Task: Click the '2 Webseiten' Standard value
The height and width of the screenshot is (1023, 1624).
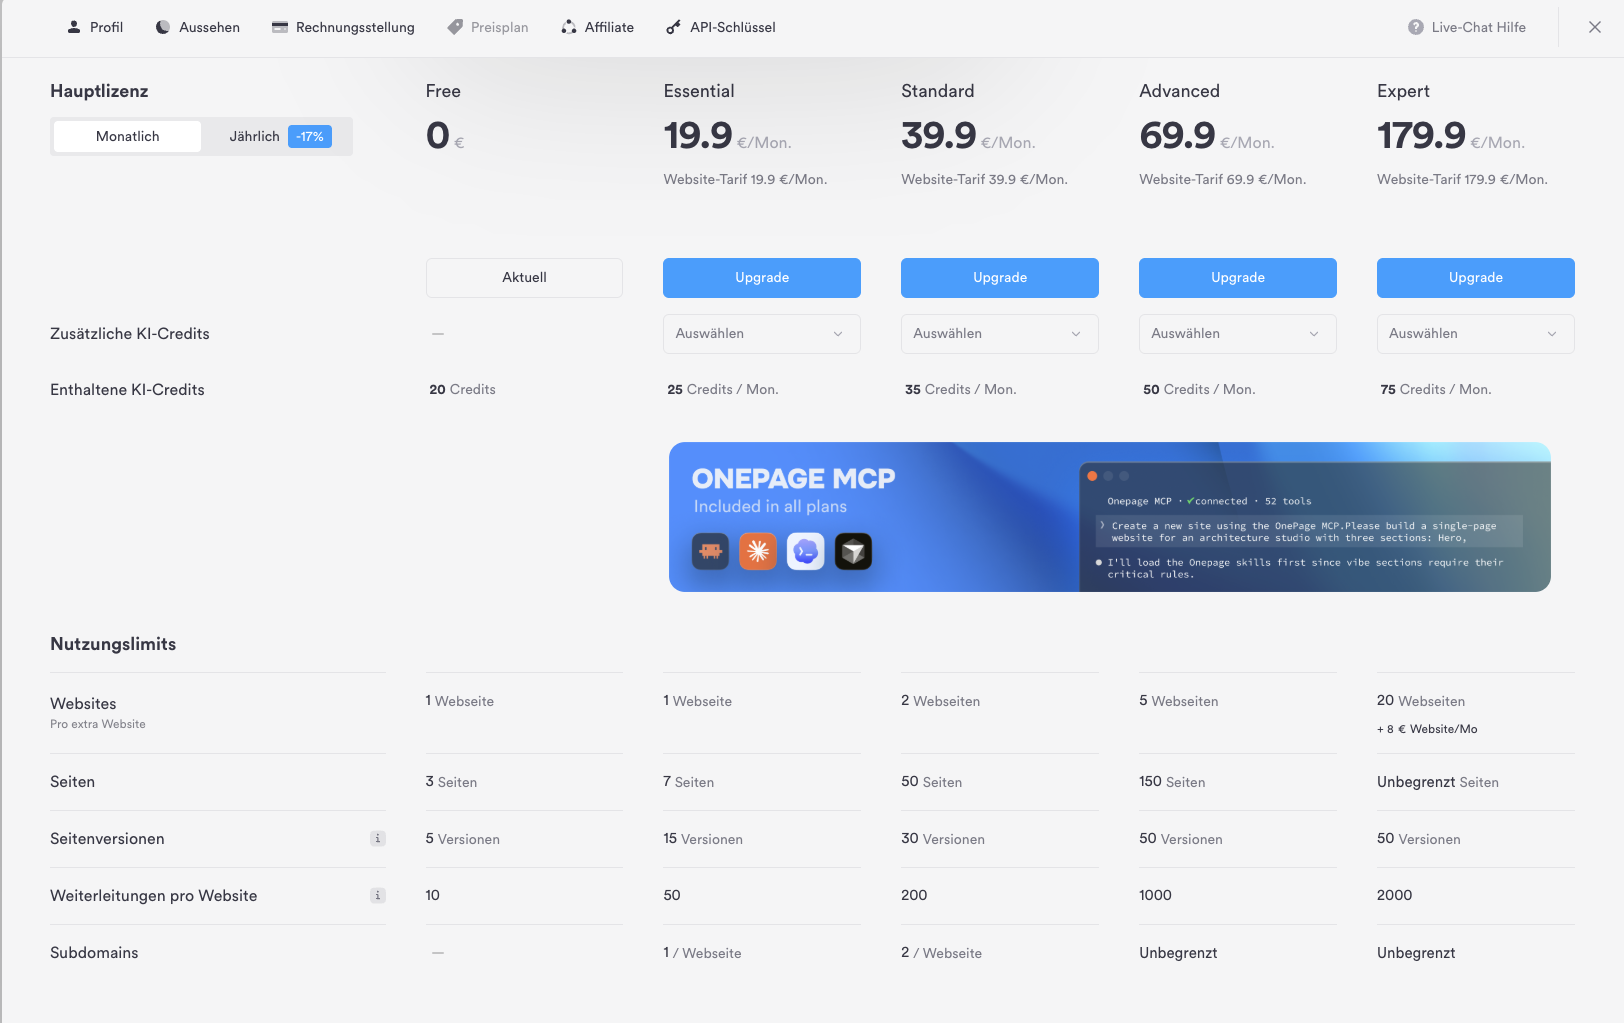Action: (940, 701)
